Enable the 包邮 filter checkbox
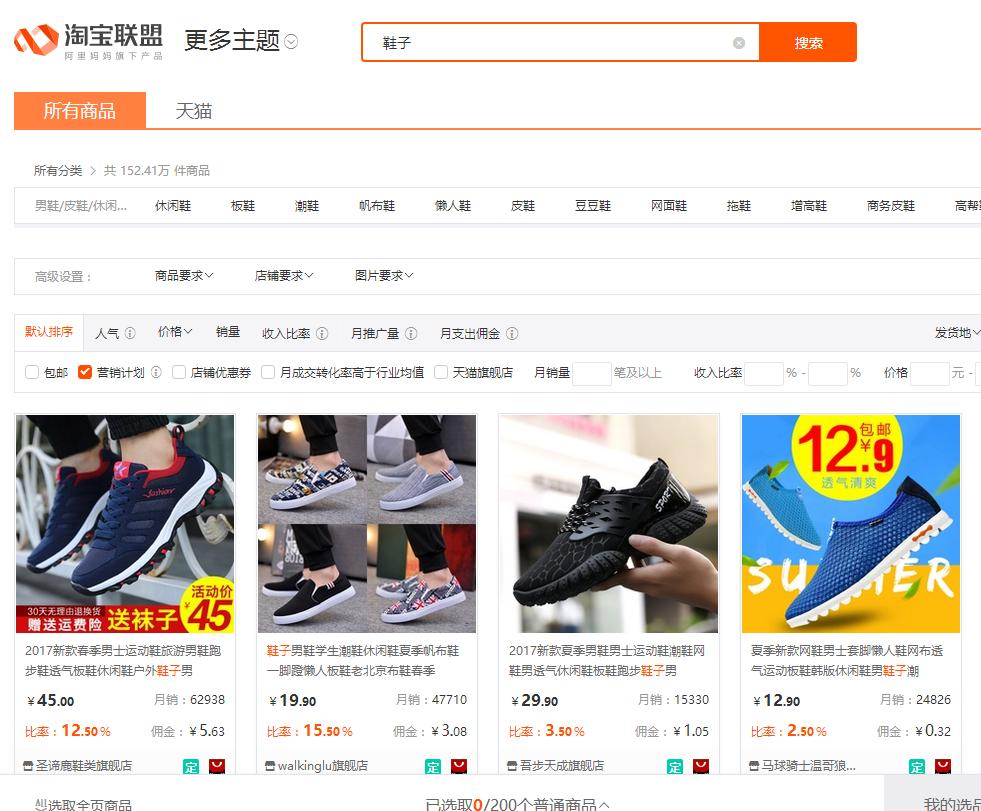This screenshot has width=981, height=811. (31, 372)
